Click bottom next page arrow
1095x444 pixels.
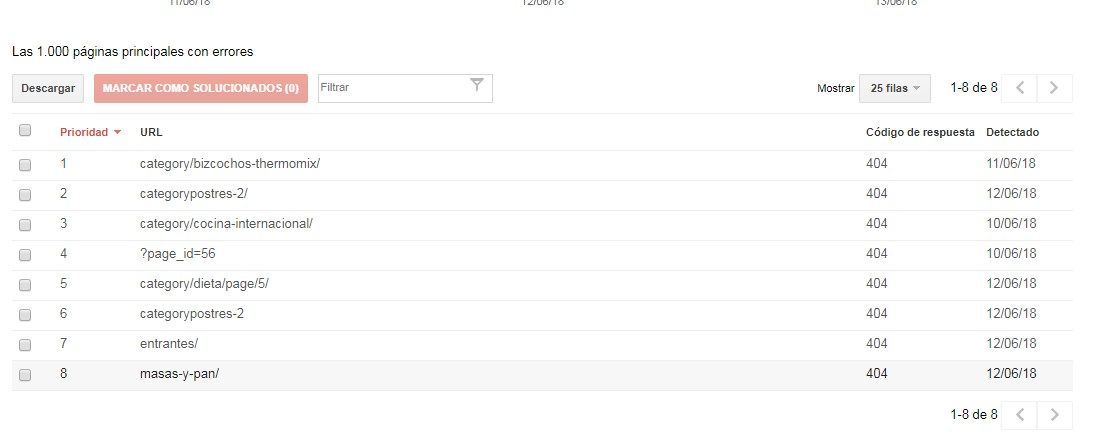click(1054, 415)
